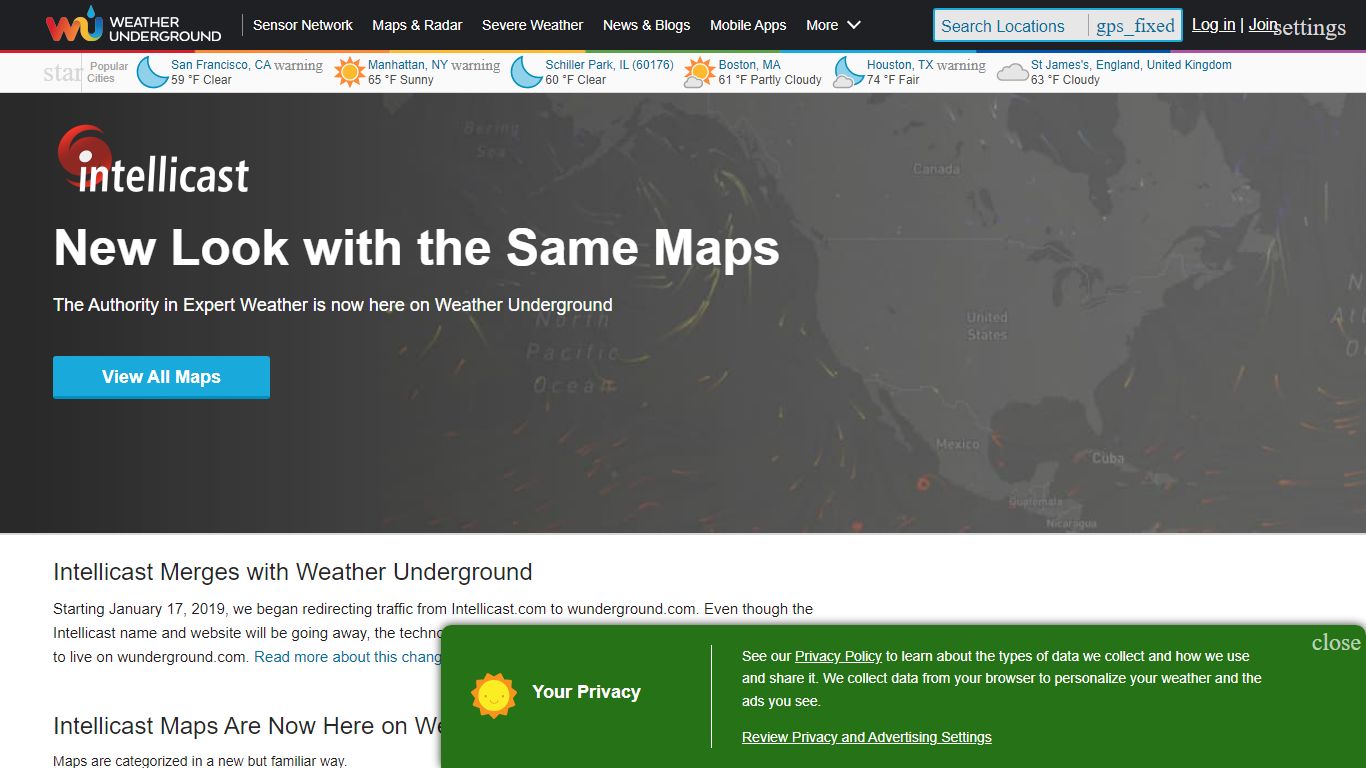Open Houston, TX forecast link

[x=900, y=65]
